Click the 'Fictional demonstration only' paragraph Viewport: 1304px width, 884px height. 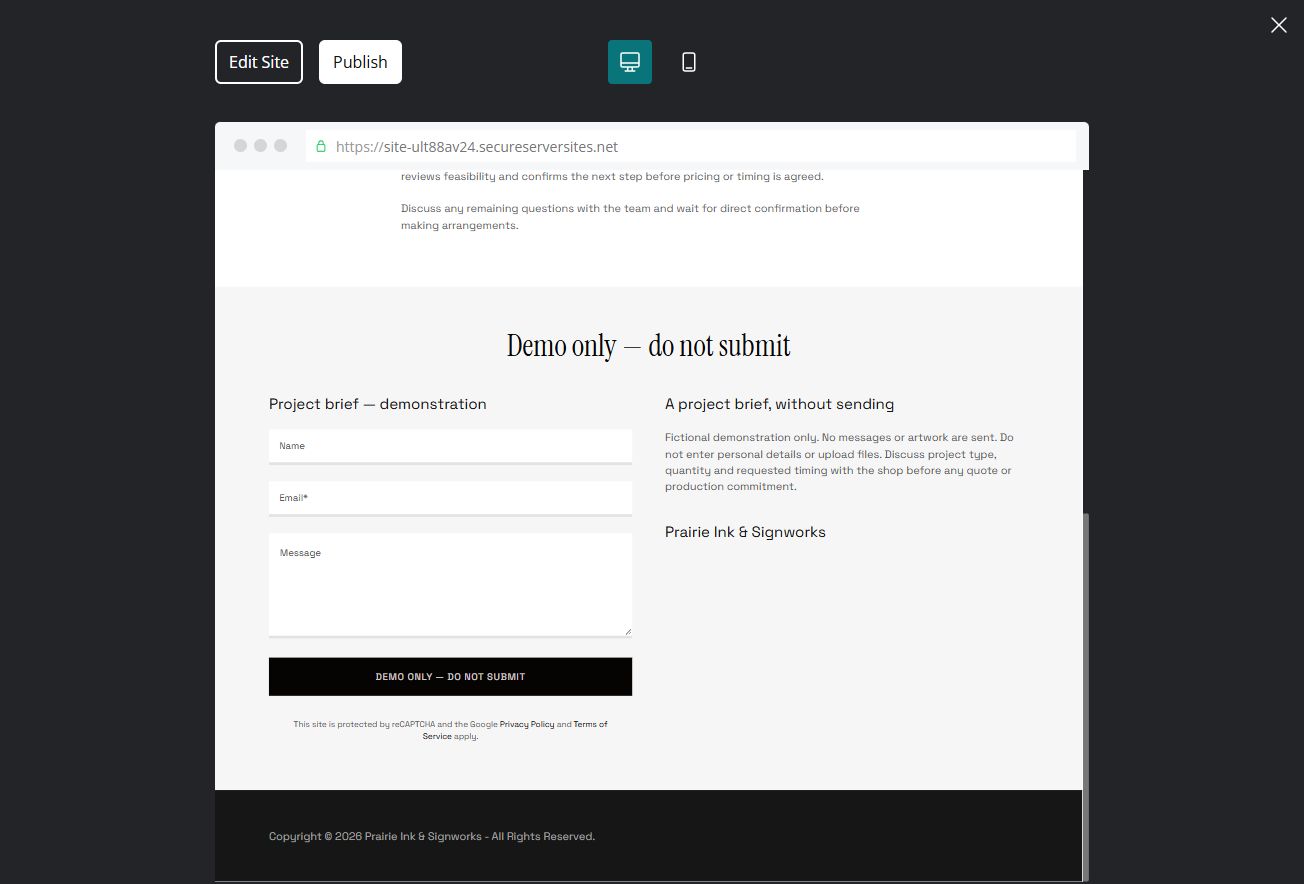click(x=840, y=462)
